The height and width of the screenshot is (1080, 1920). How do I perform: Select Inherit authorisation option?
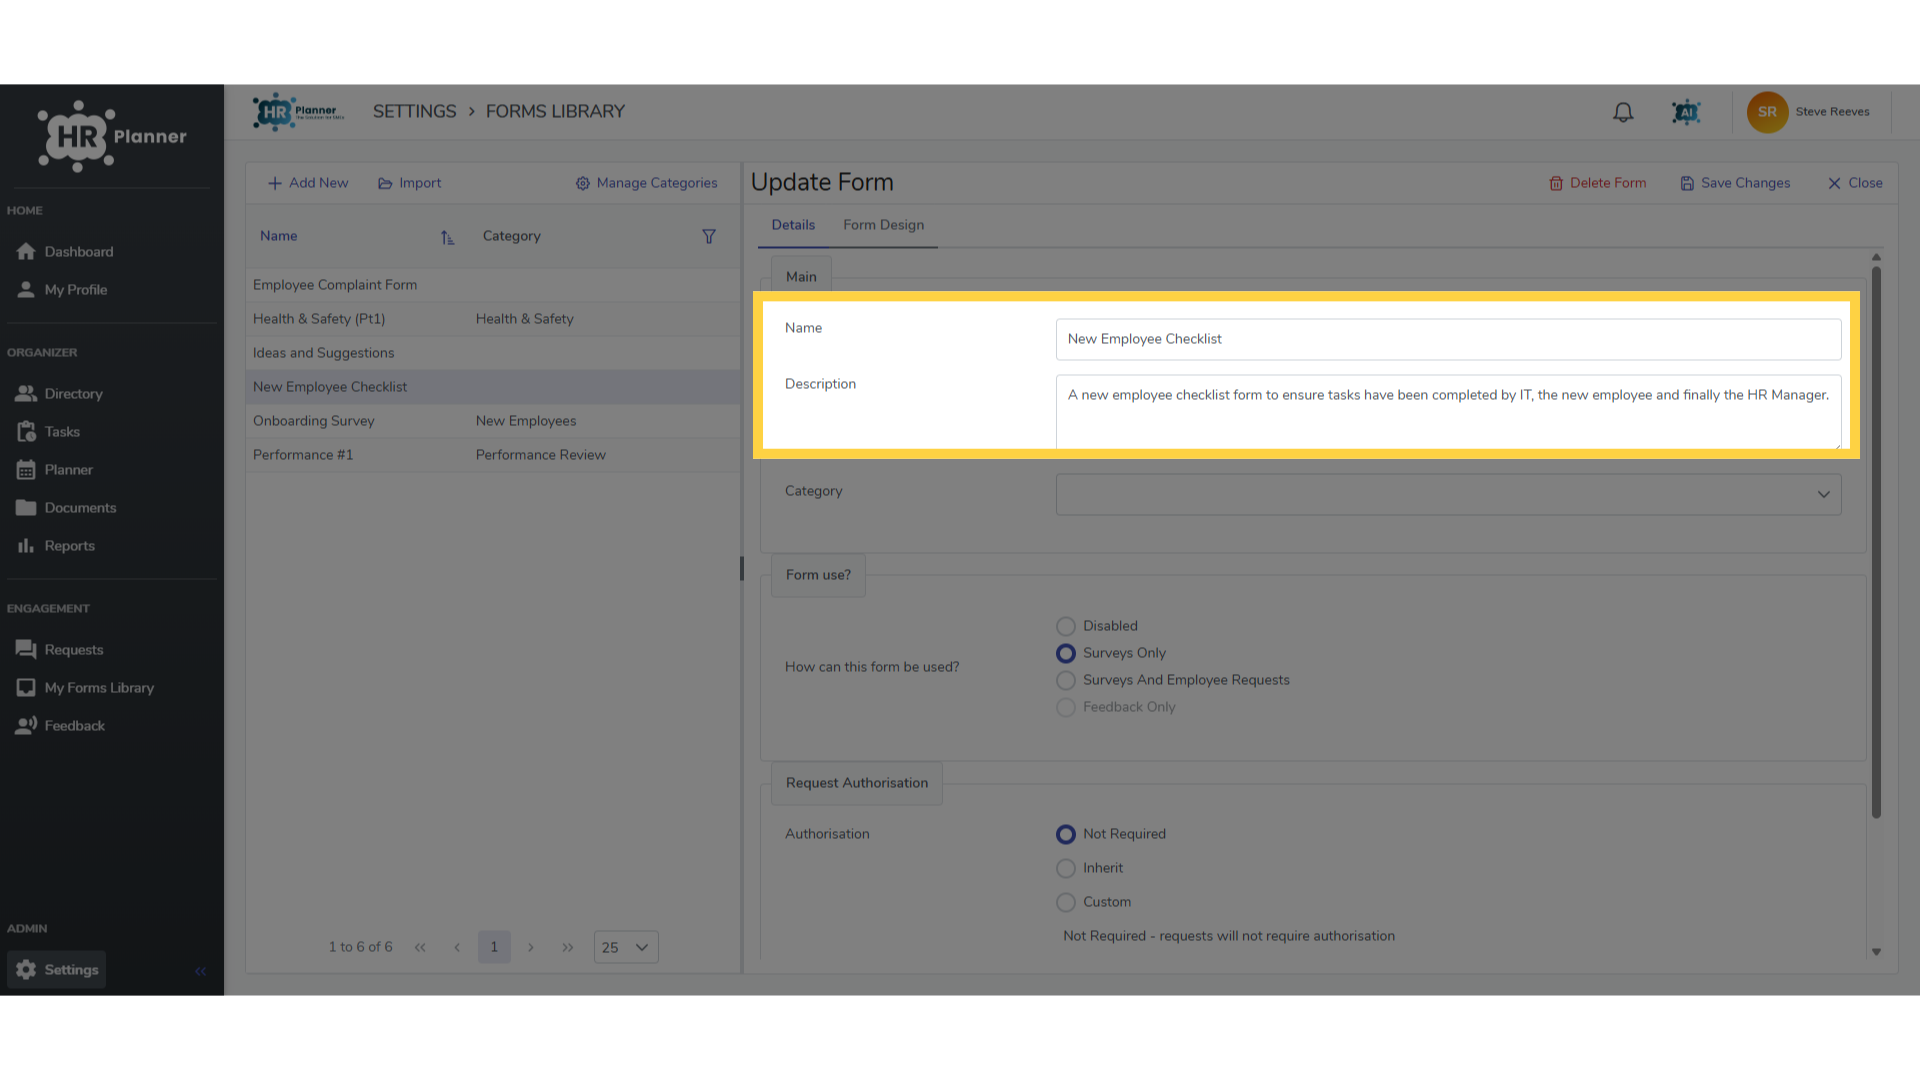pos(1066,868)
